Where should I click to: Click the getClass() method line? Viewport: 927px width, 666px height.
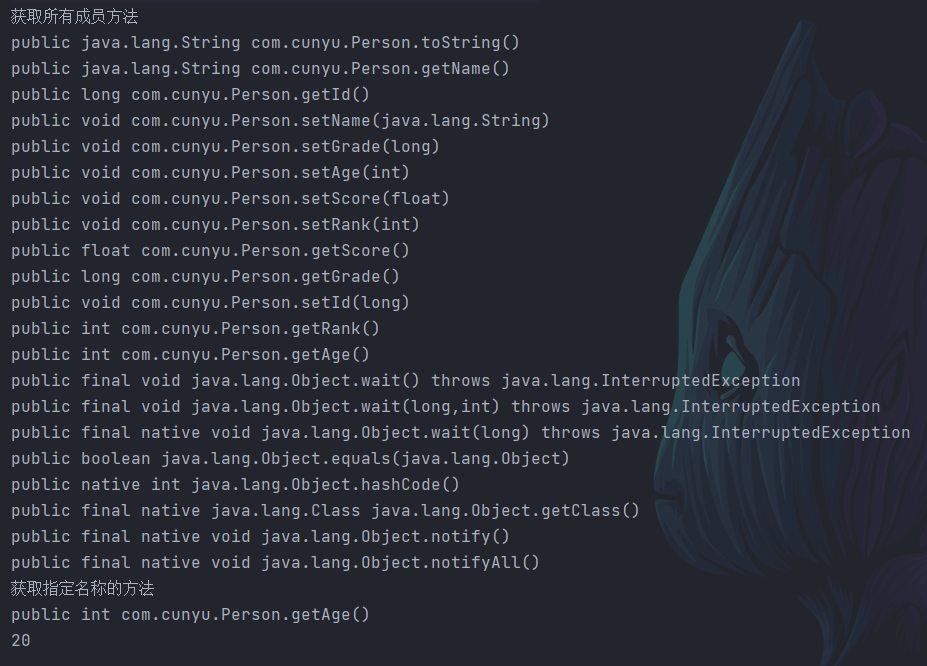coord(325,511)
